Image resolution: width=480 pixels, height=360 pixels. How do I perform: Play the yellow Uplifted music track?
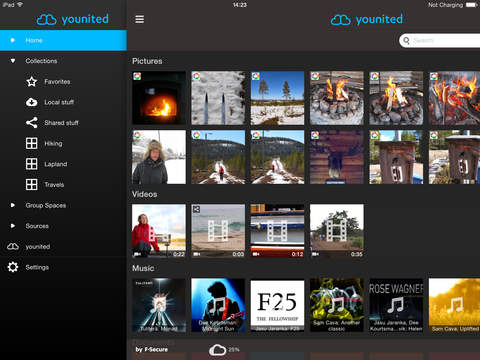[454, 305]
